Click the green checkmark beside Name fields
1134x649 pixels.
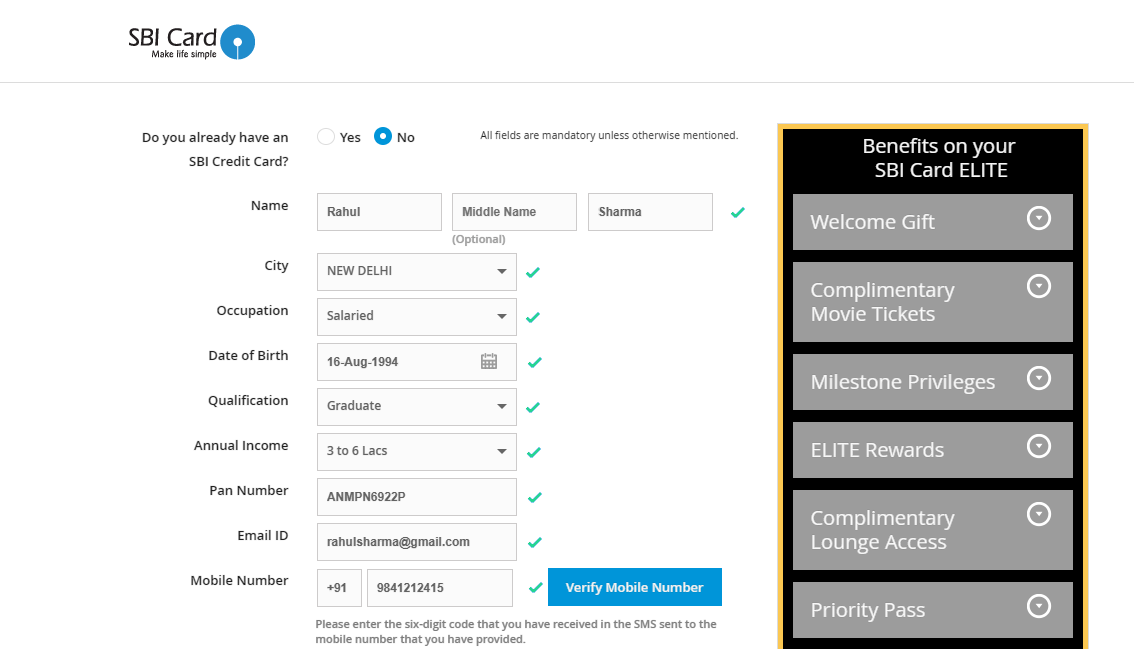[x=738, y=213]
